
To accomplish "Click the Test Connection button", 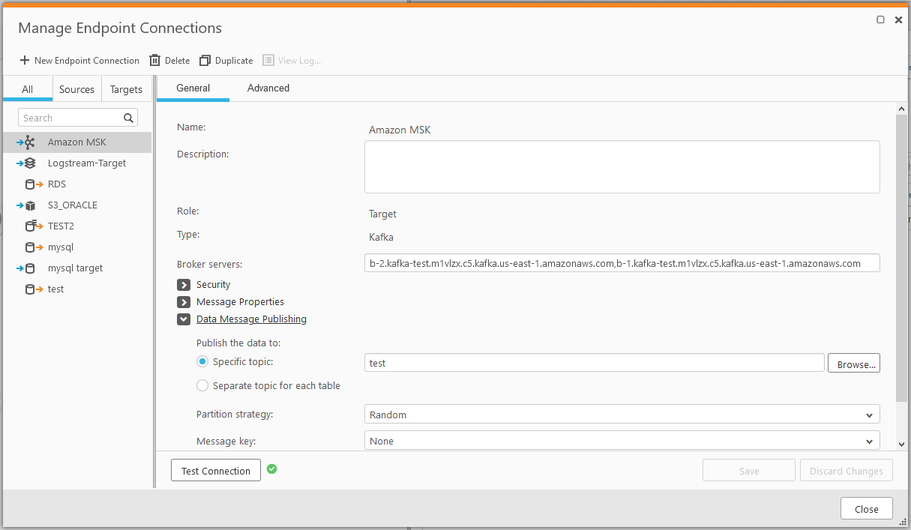I will 216,470.
